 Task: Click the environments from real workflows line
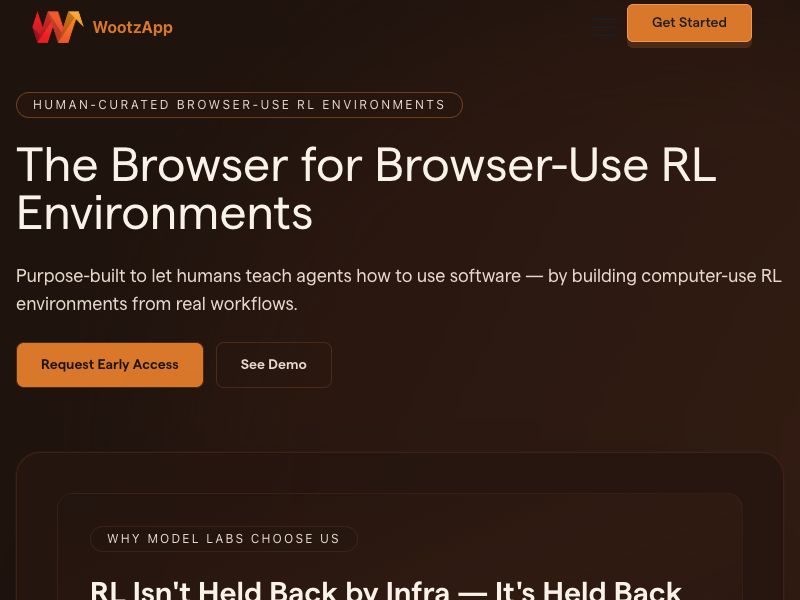coord(157,304)
